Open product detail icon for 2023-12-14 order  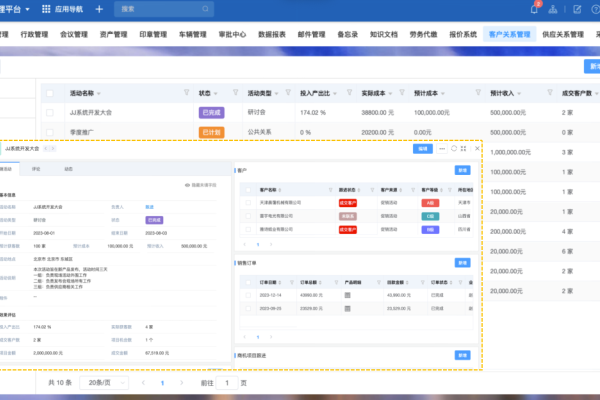pos(347,295)
